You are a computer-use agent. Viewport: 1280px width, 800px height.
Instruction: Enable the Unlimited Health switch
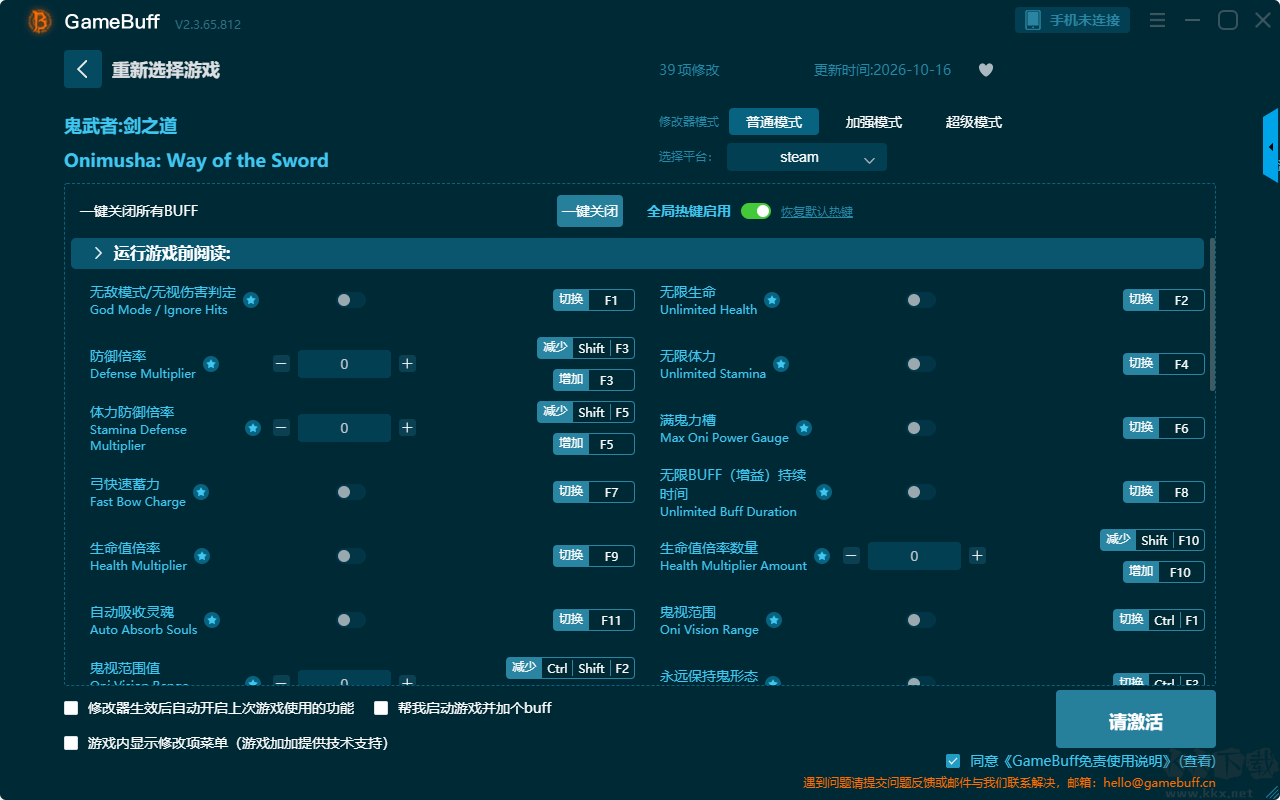click(x=920, y=300)
